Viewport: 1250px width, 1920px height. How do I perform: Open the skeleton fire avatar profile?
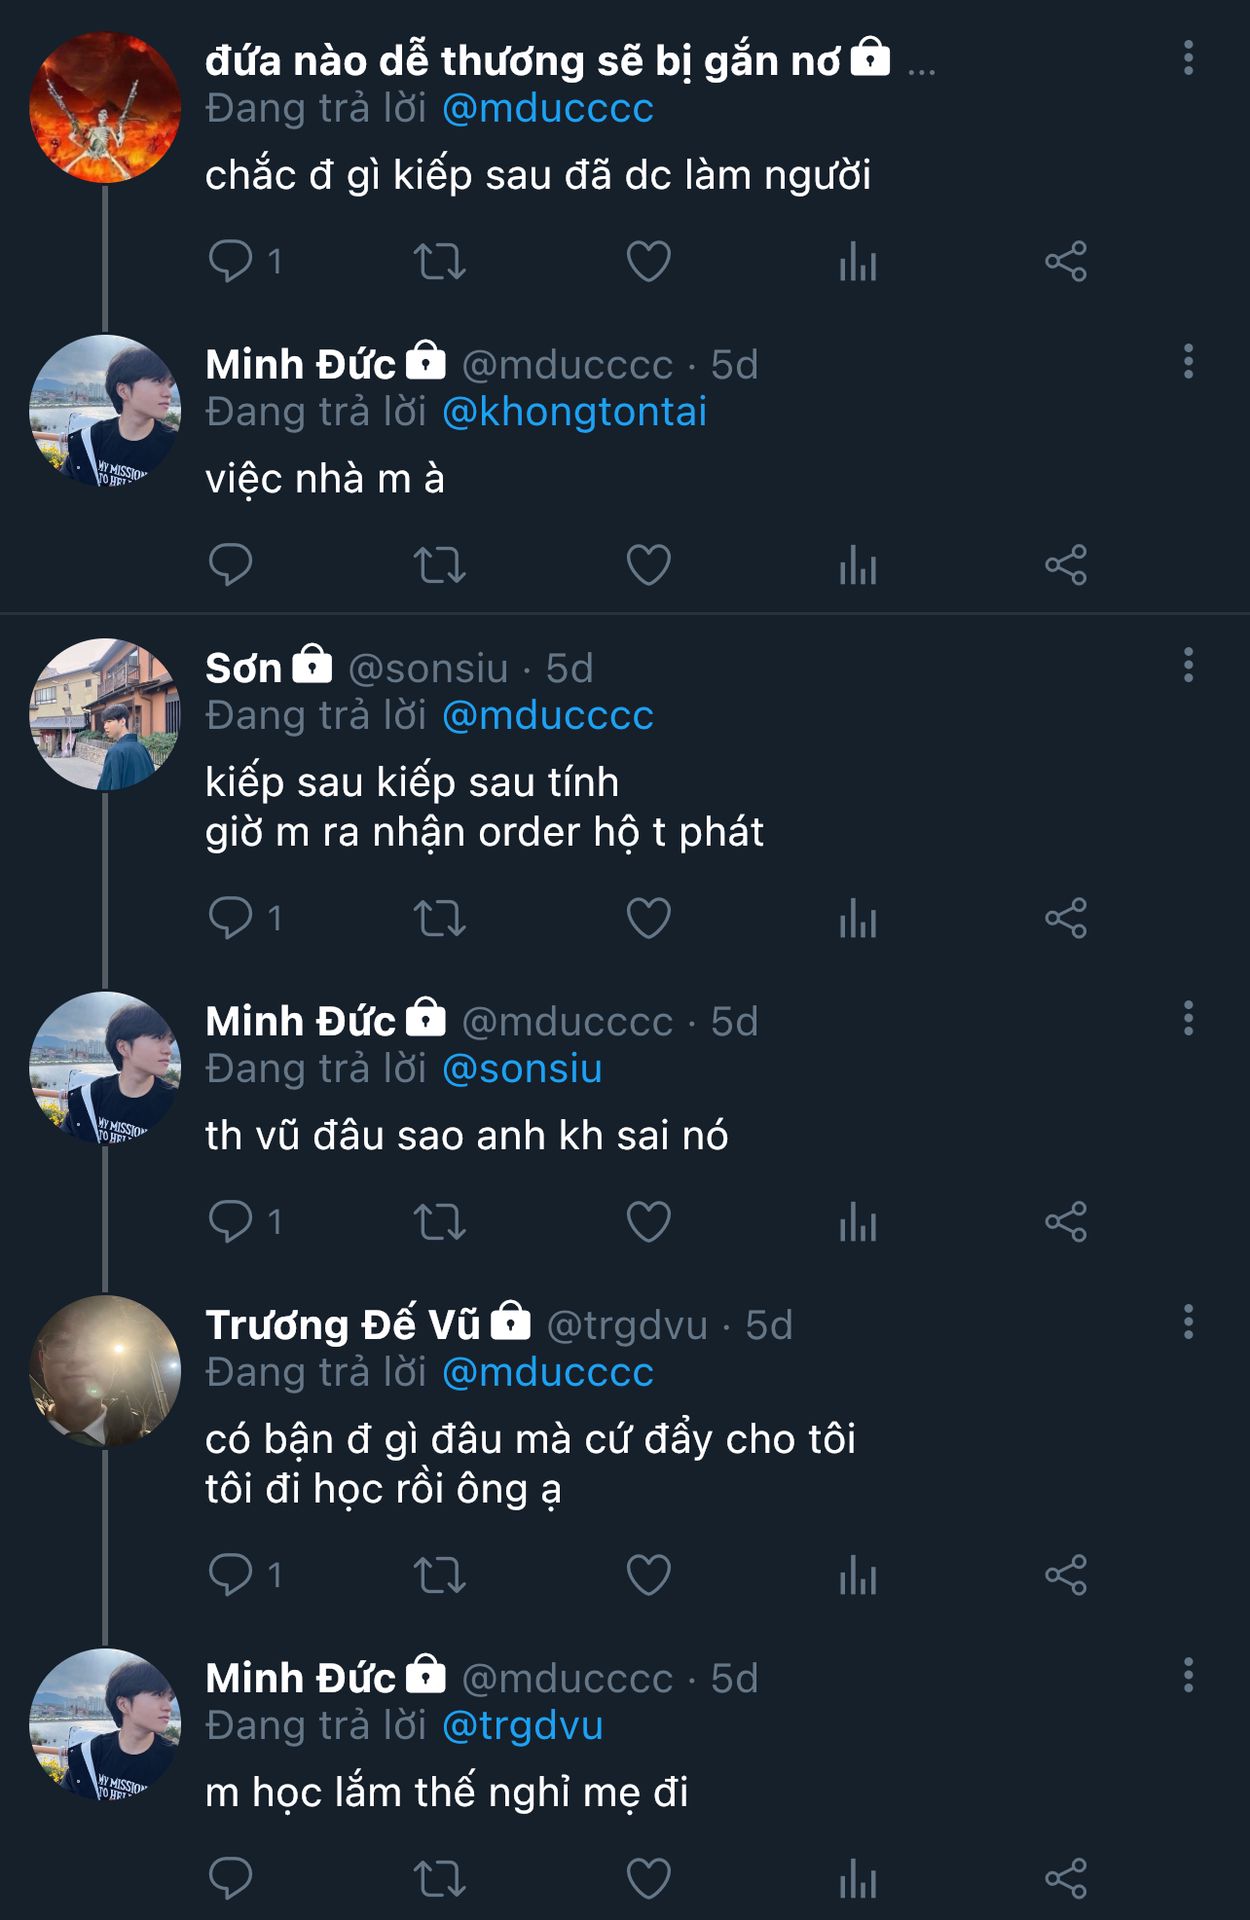pyautogui.click(x=105, y=107)
